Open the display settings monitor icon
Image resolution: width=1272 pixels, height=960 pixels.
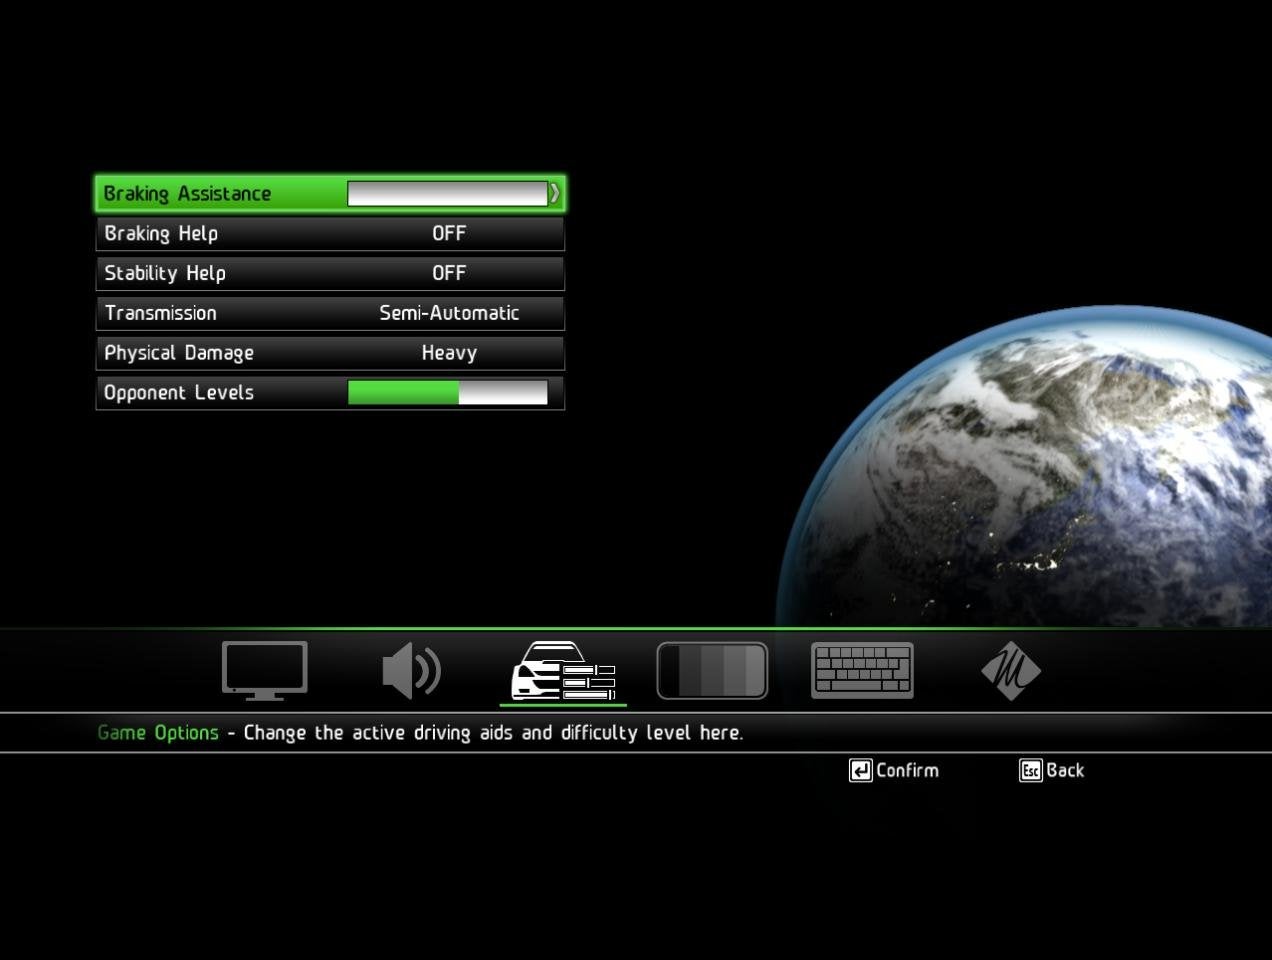coord(264,670)
